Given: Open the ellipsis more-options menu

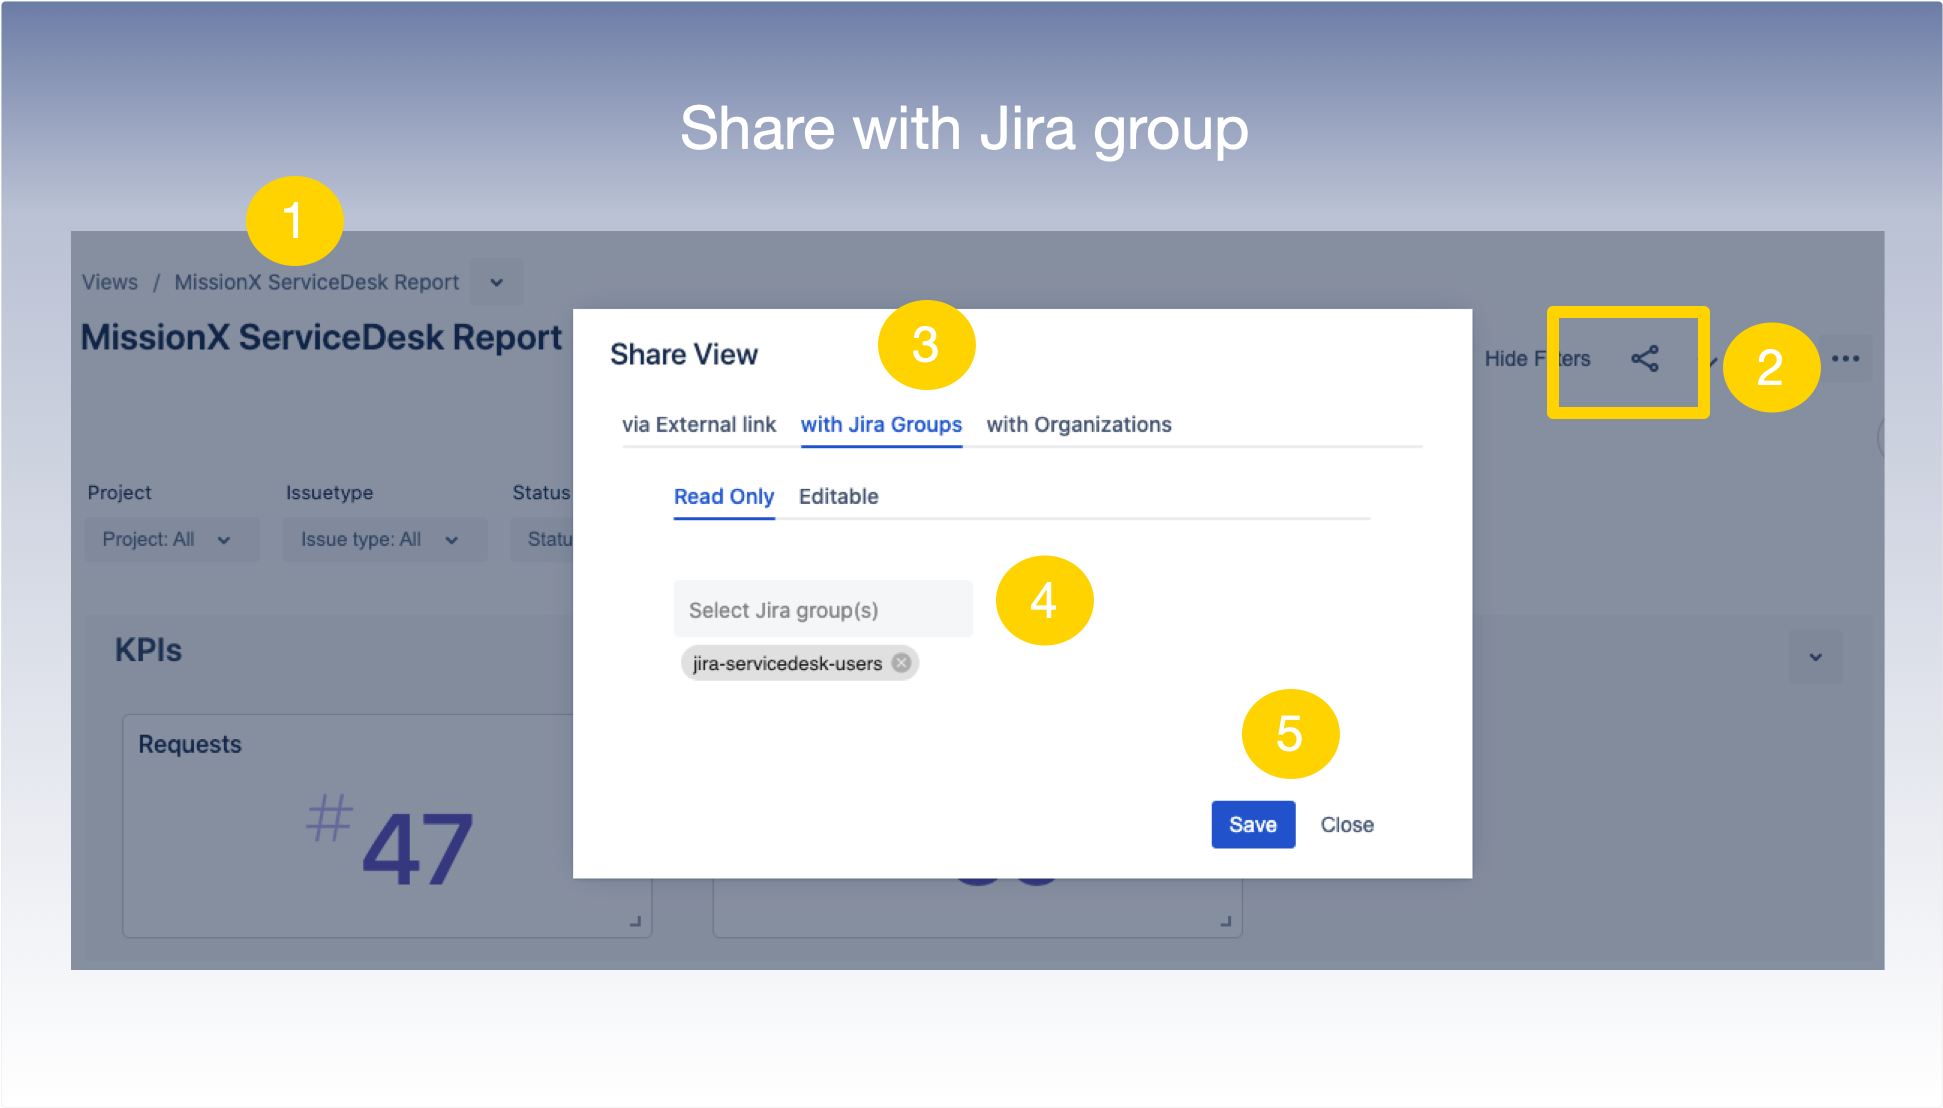Looking at the screenshot, I should [x=1847, y=358].
